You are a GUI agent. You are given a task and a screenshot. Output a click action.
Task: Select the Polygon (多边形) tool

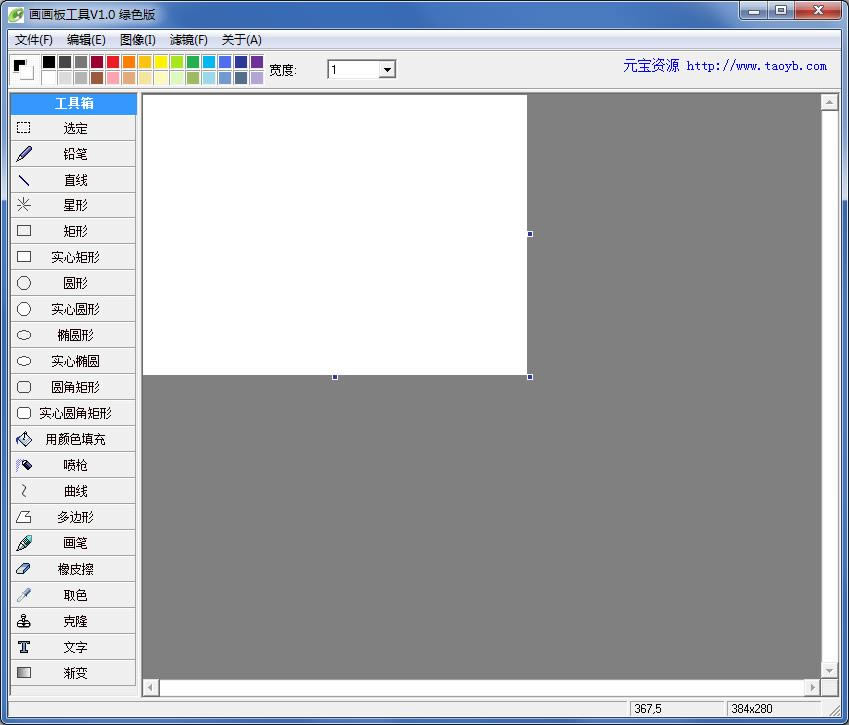(74, 517)
